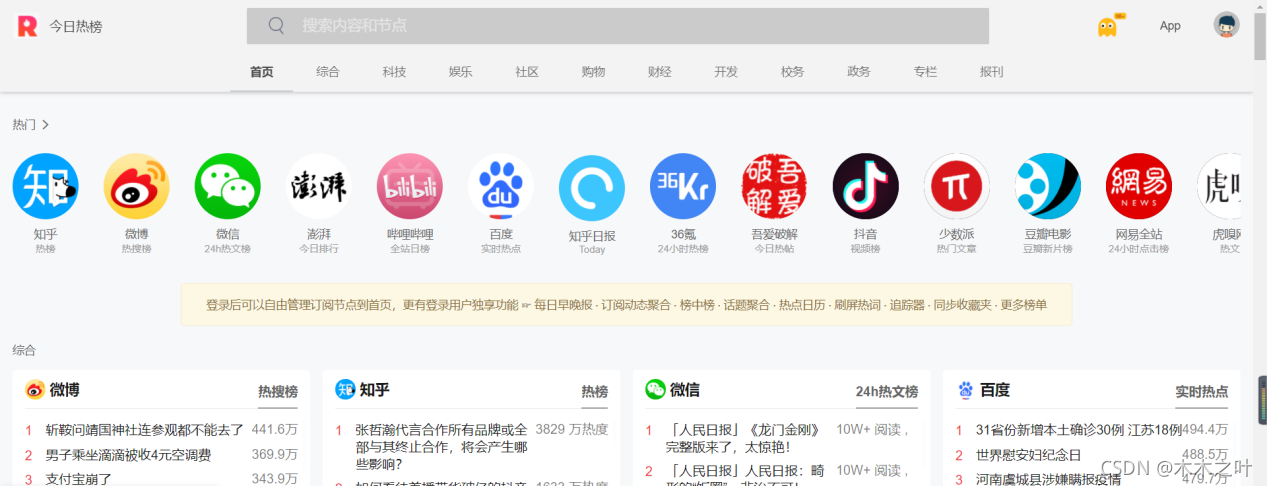Expand the 热门 section arrow
The width and height of the screenshot is (1267, 486).
point(46,125)
